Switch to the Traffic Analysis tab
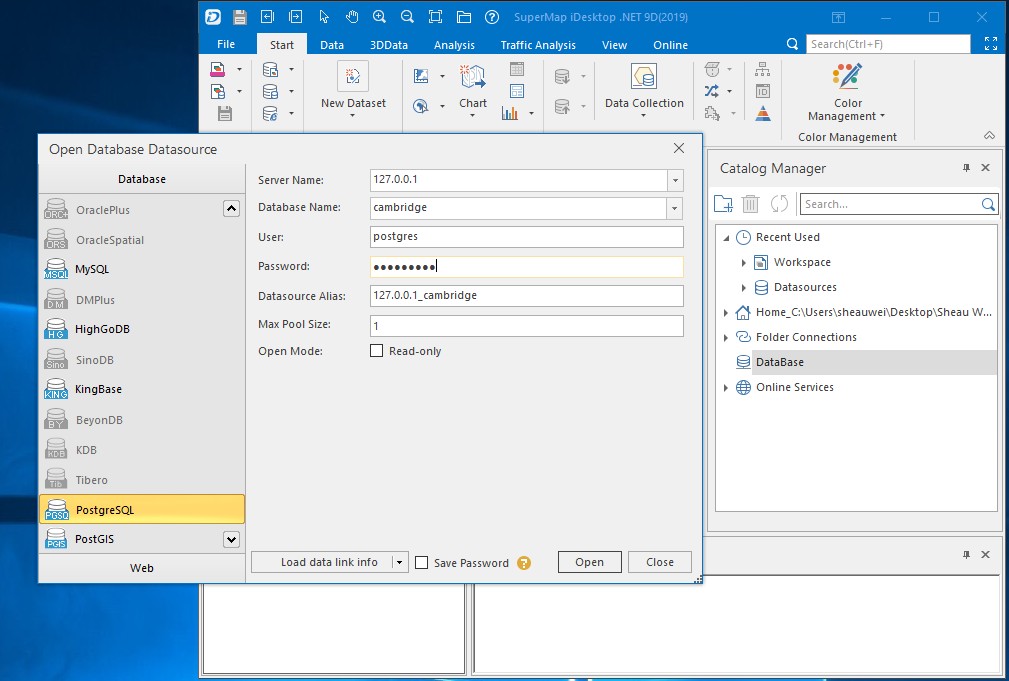The height and width of the screenshot is (681, 1009). [x=538, y=45]
